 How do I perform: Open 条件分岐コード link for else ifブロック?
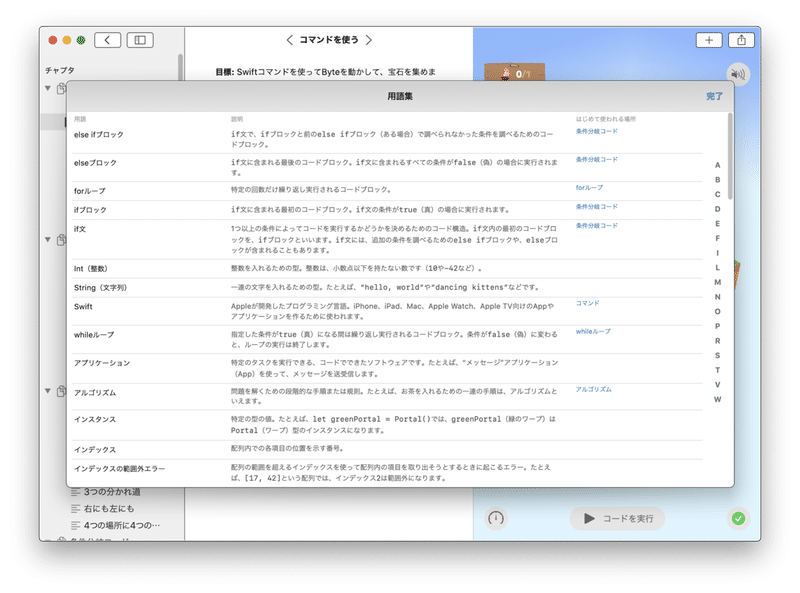596,131
